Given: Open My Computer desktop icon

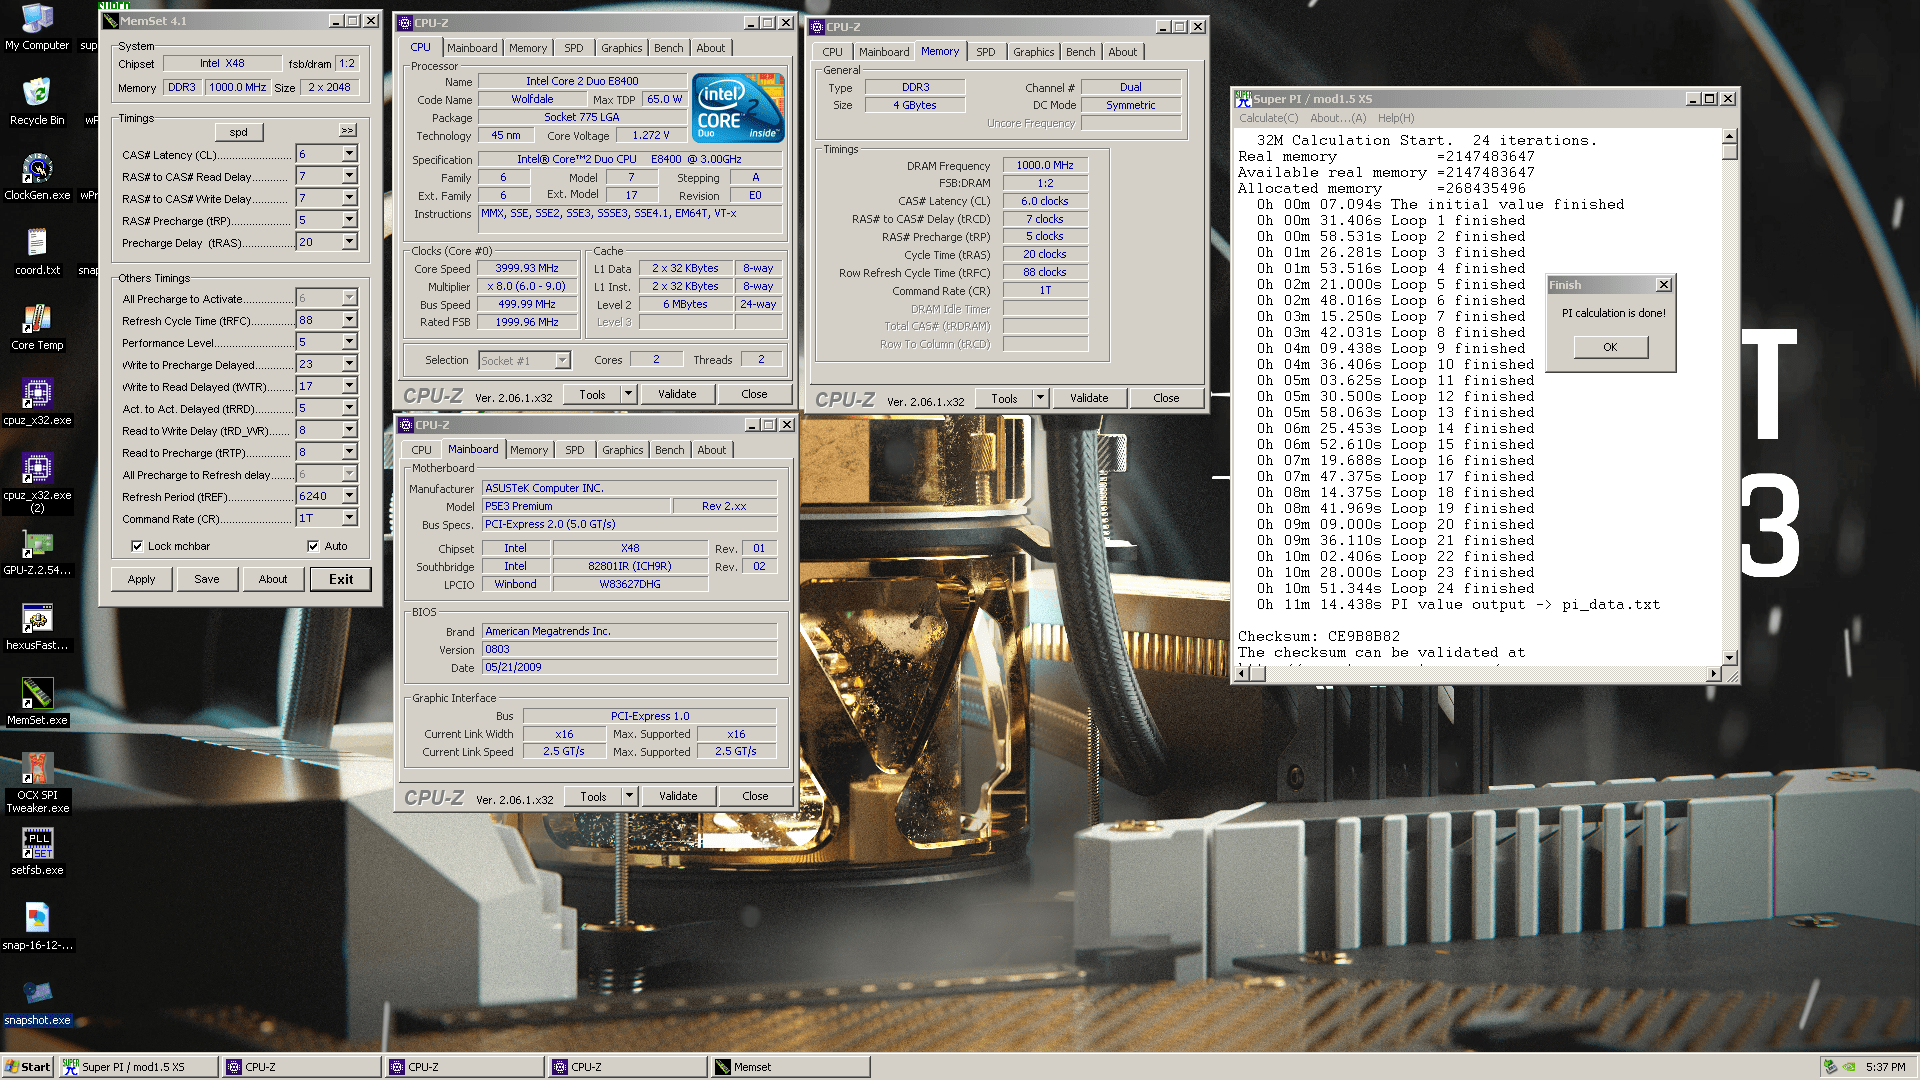Looking at the screenshot, I should click(x=37, y=28).
